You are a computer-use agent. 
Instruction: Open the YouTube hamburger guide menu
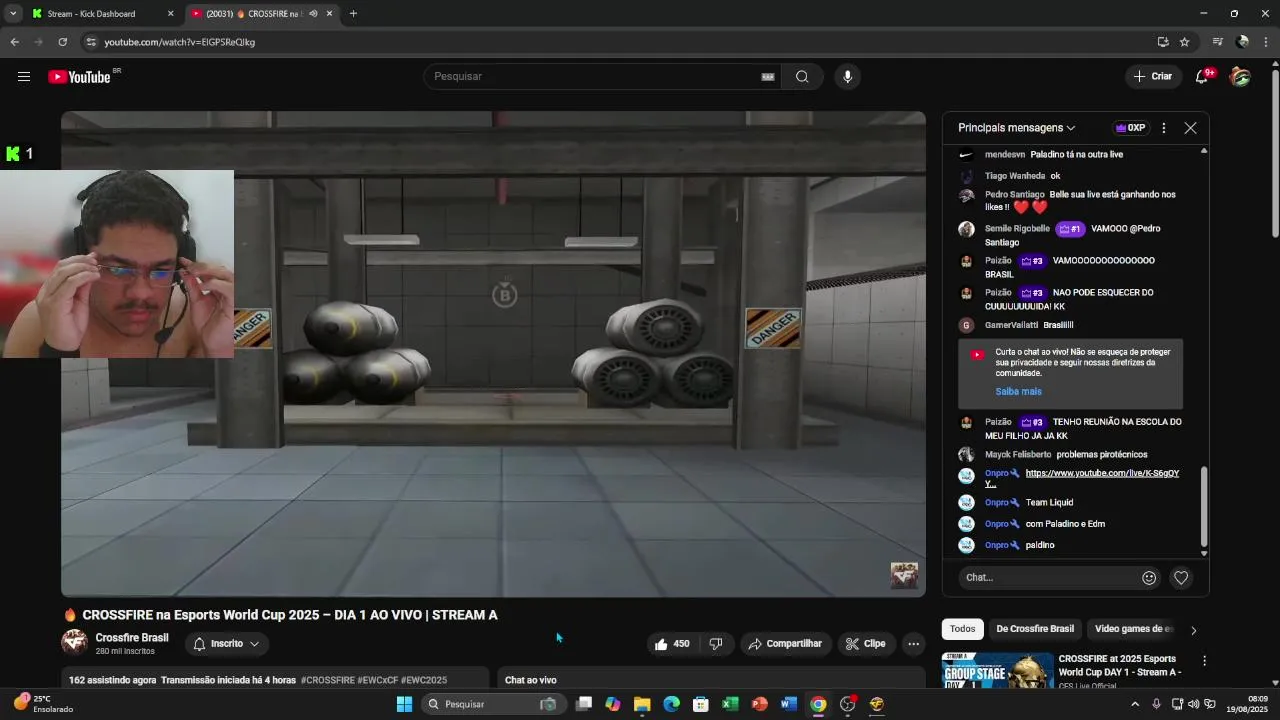point(24,76)
